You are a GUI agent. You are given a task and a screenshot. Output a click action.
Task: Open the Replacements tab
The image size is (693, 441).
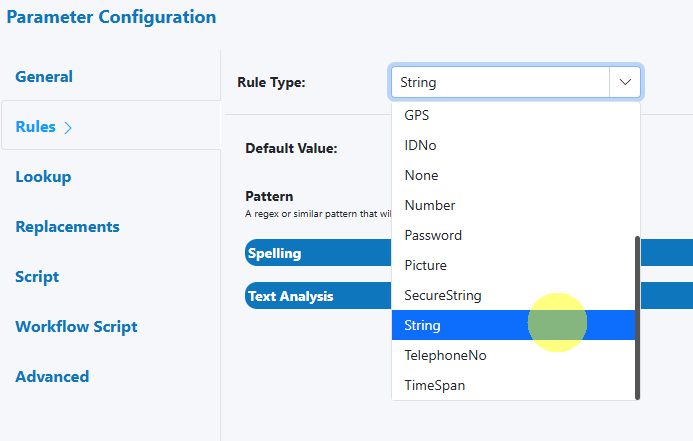[x=67, y=226]
